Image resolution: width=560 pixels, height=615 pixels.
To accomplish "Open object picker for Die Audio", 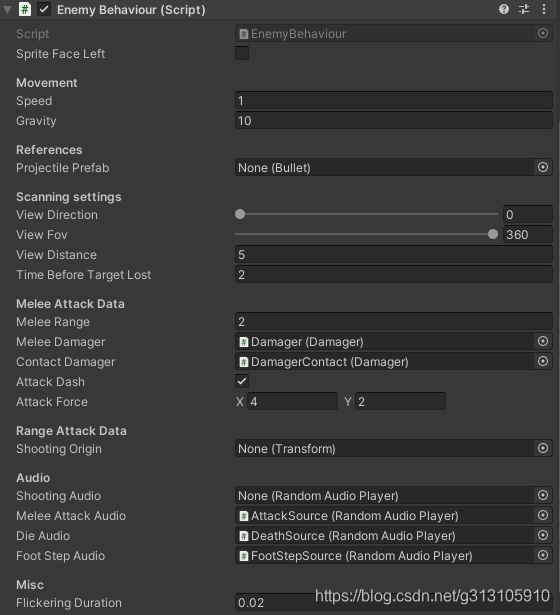I will 543,535.
